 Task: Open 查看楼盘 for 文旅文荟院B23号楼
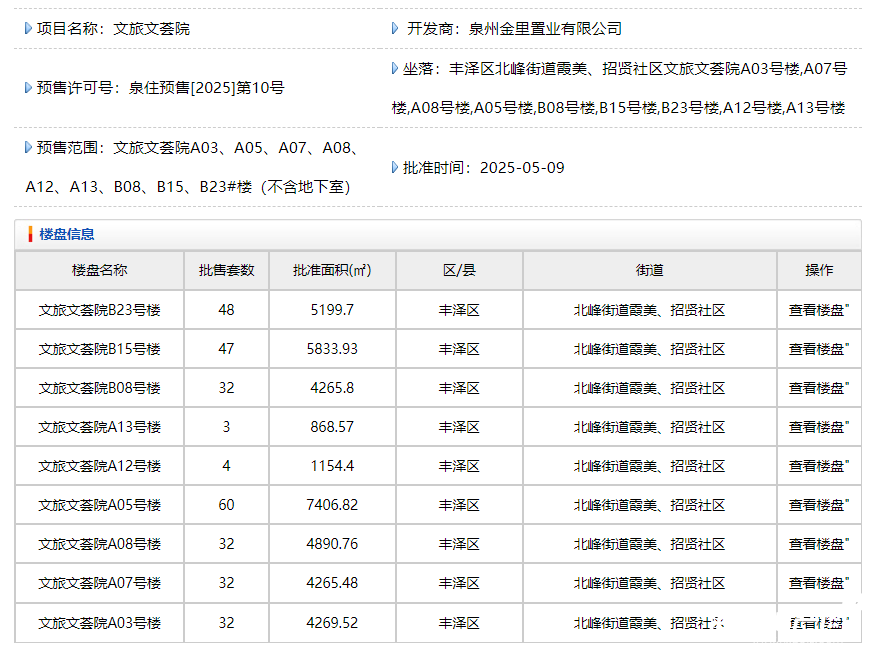(x=818, y=310)
